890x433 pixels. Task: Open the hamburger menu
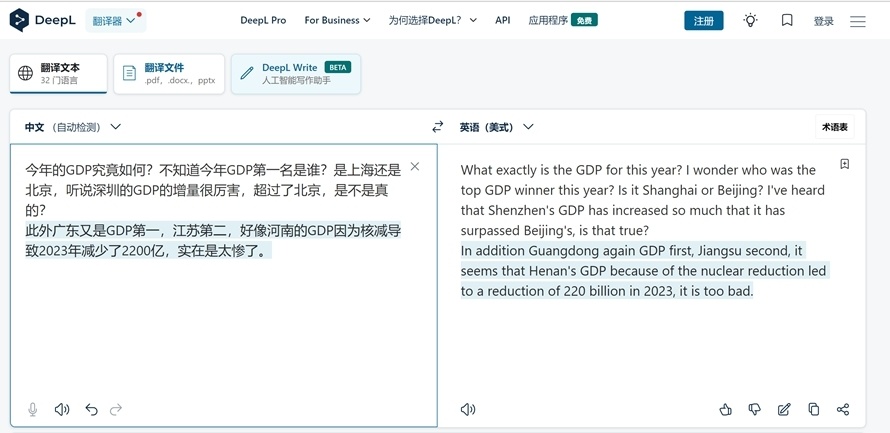click(858, 22)
